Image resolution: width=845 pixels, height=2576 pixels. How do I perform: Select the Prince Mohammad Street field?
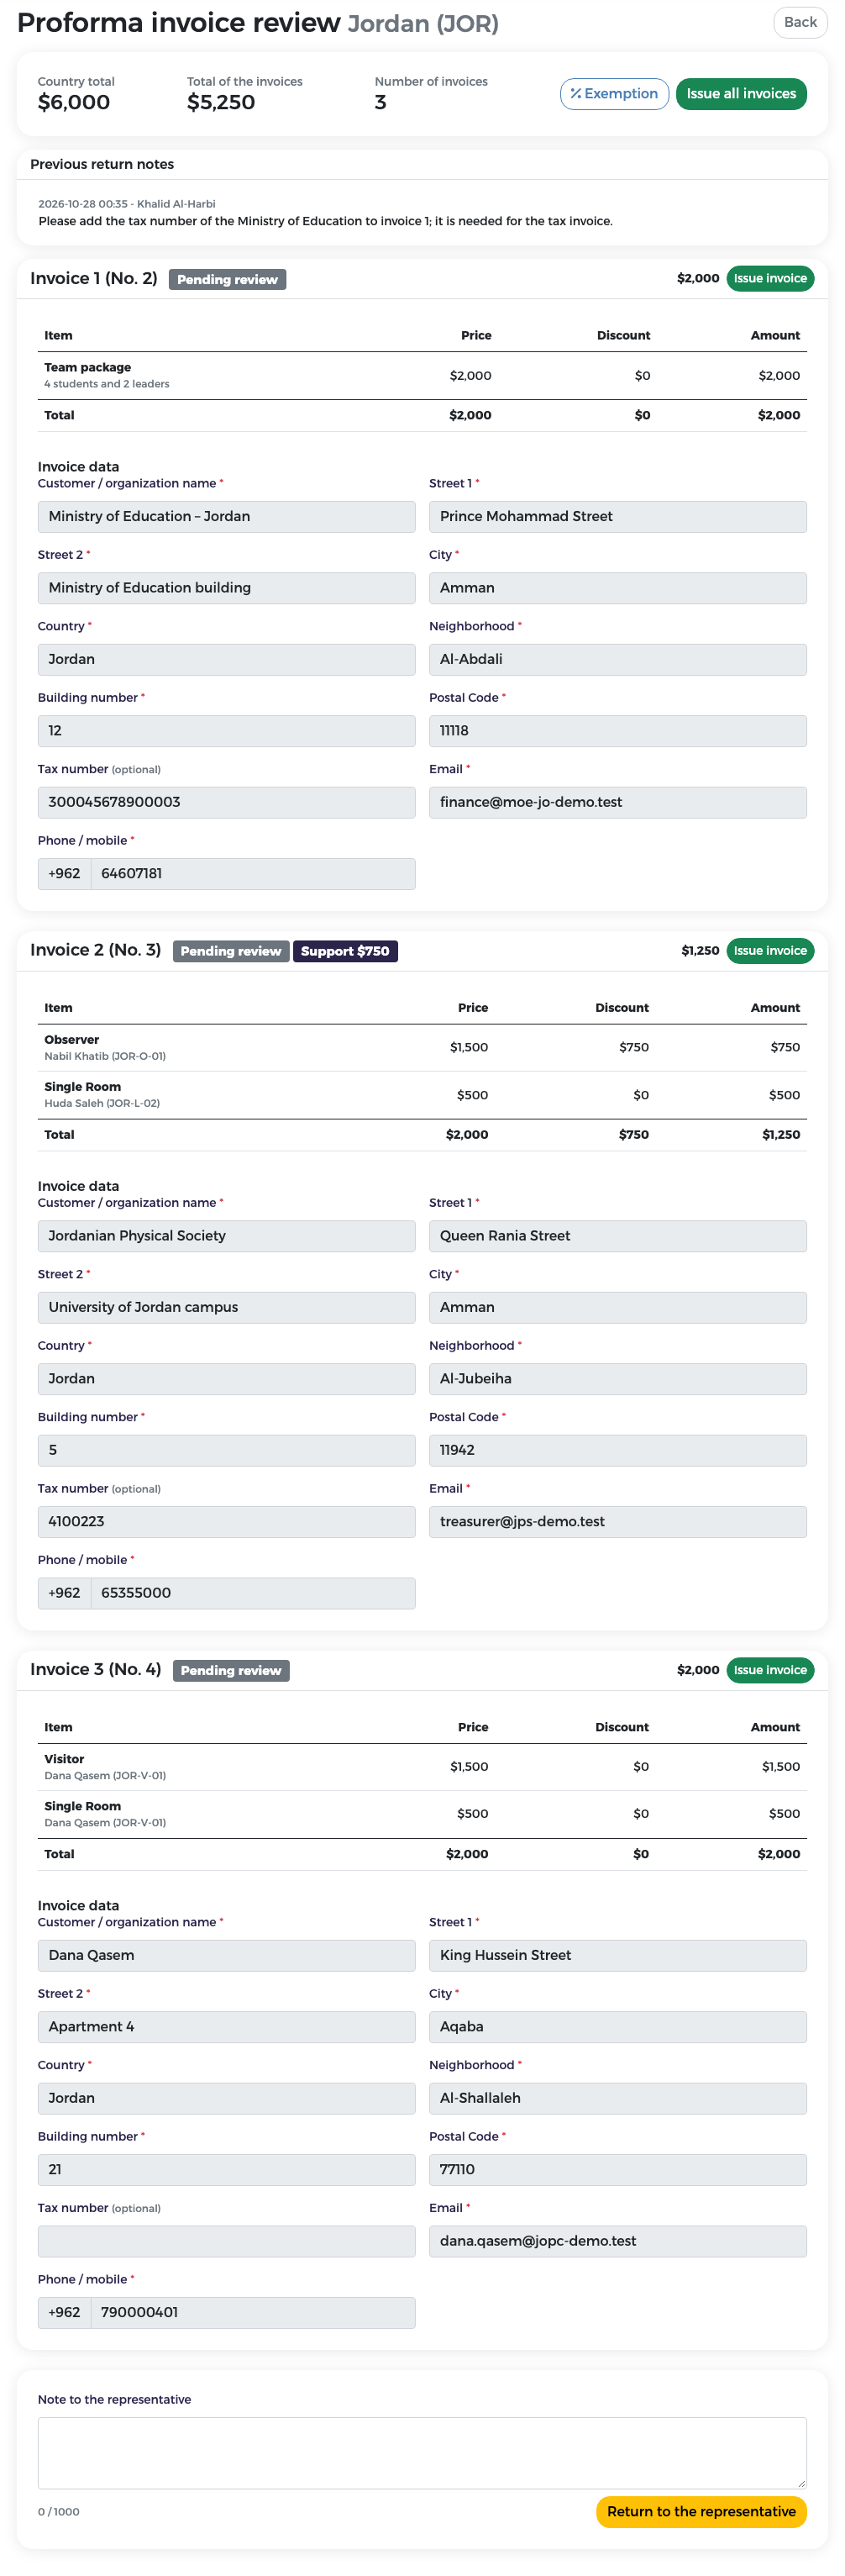[x=618, y=517]
